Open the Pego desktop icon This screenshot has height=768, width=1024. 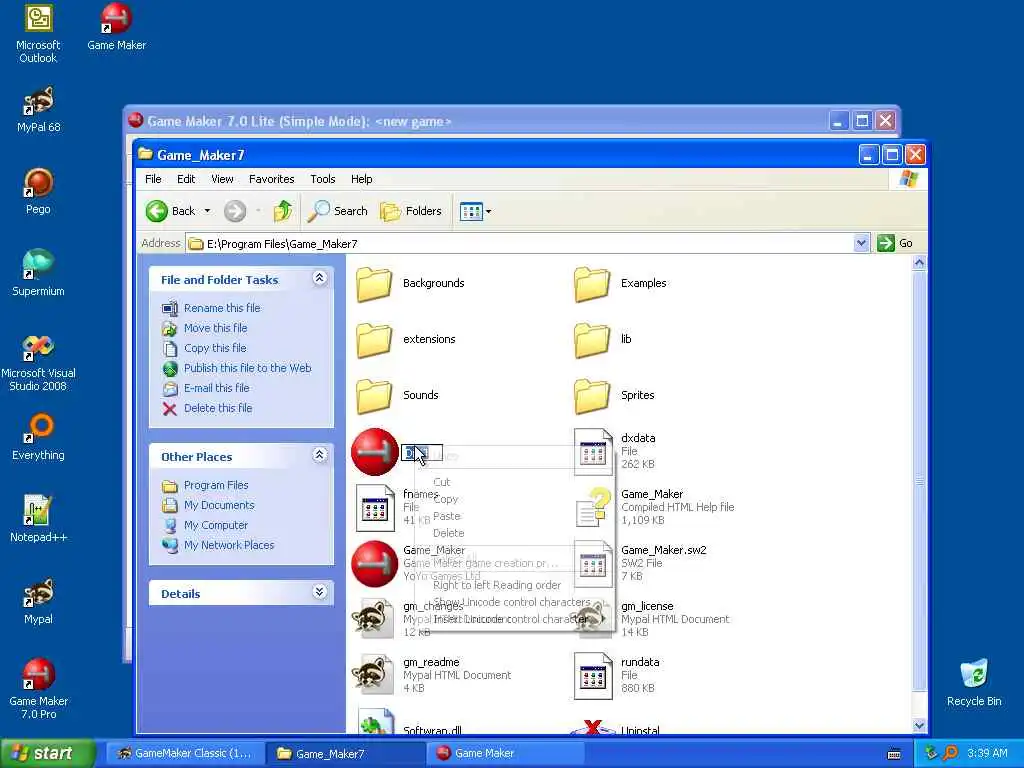coord(38,191)
